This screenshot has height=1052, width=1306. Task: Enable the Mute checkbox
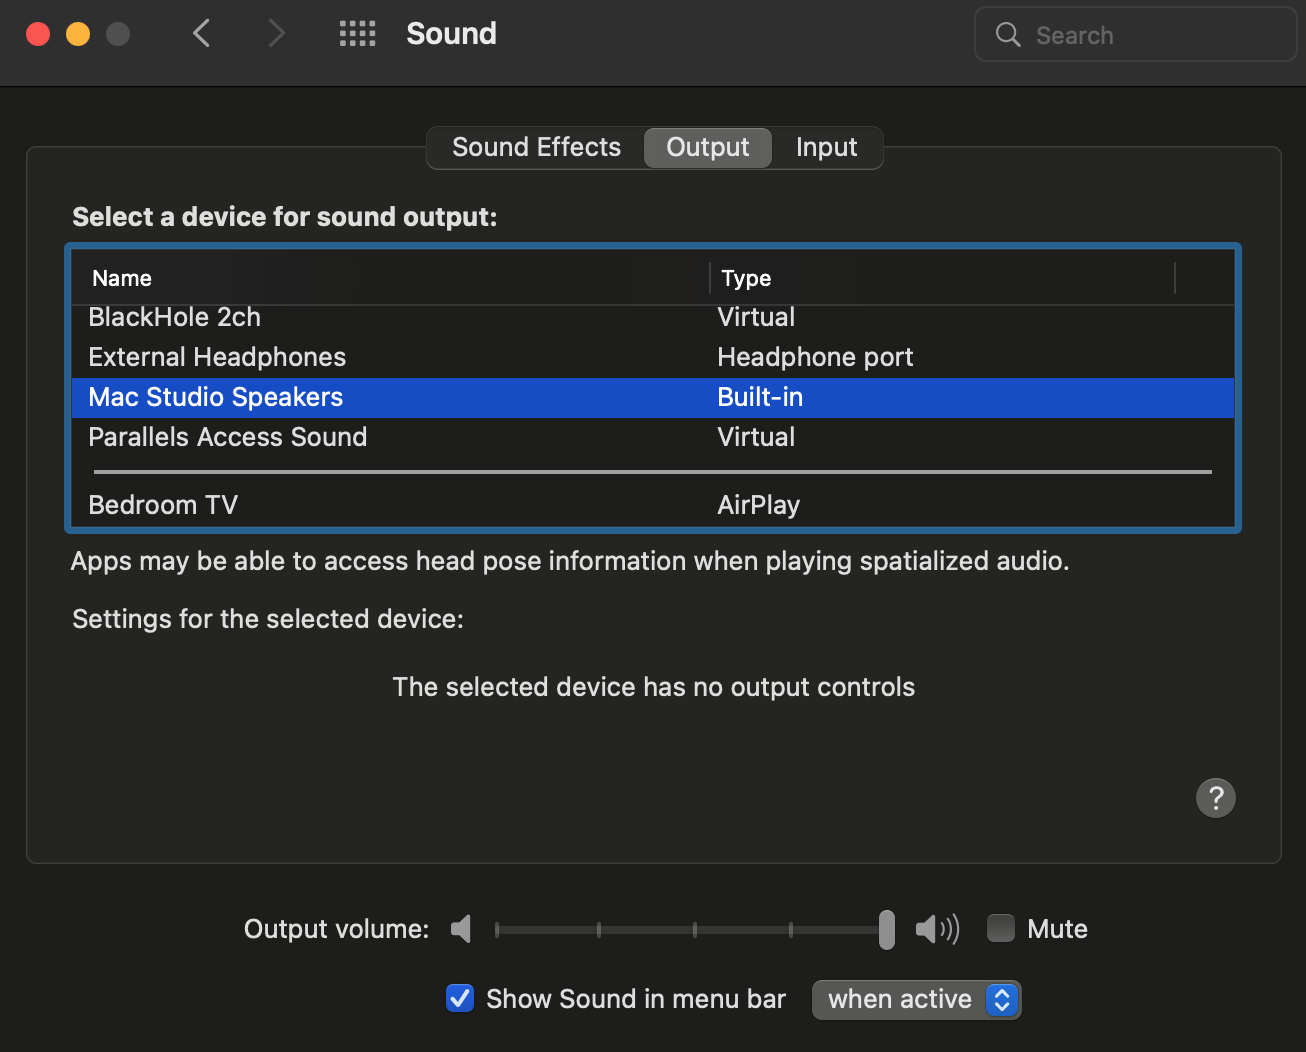(1001, 929)
